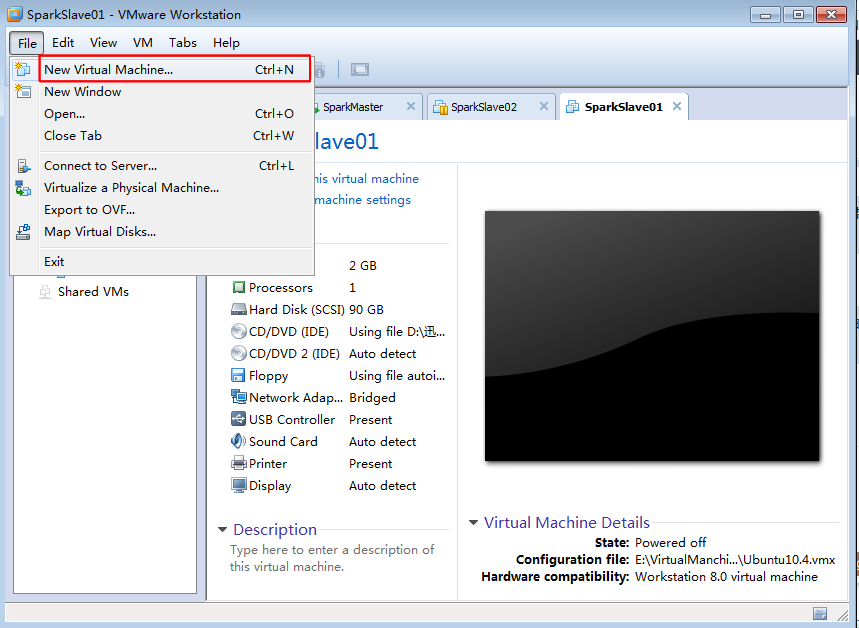Select New Window menu entry

click(175, 92)
